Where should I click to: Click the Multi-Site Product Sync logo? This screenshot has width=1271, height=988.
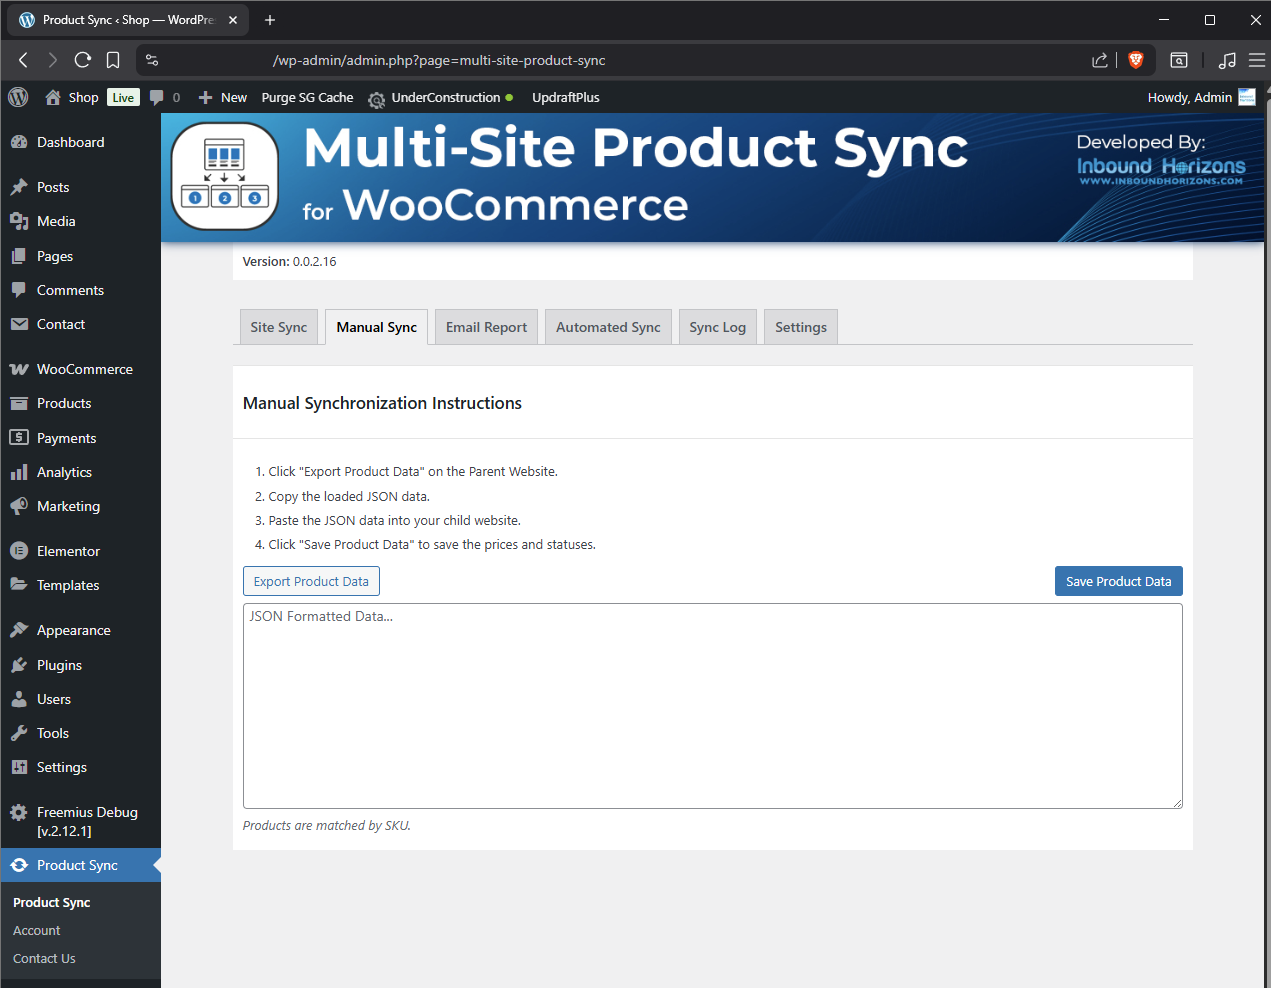tap(225, 176)
